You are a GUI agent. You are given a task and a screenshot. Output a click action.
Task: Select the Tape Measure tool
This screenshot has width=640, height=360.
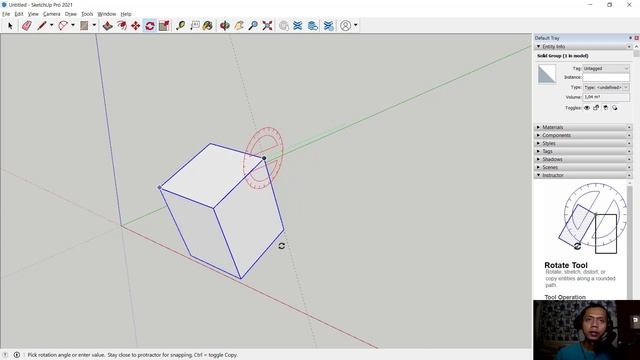(x=180, y=26)
